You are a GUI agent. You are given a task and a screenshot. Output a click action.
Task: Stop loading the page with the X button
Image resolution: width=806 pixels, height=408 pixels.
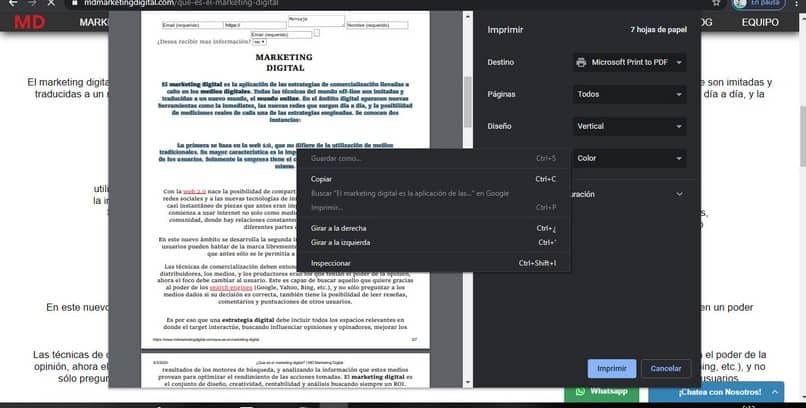51,3
